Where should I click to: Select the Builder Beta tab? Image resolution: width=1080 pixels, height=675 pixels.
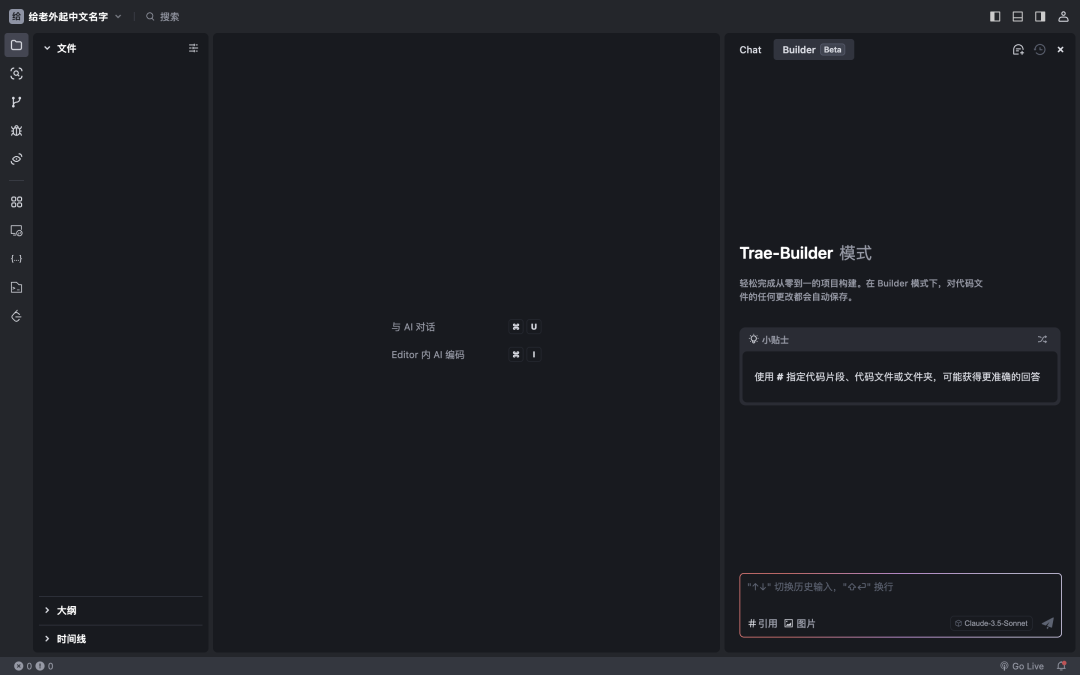(813, 50)
